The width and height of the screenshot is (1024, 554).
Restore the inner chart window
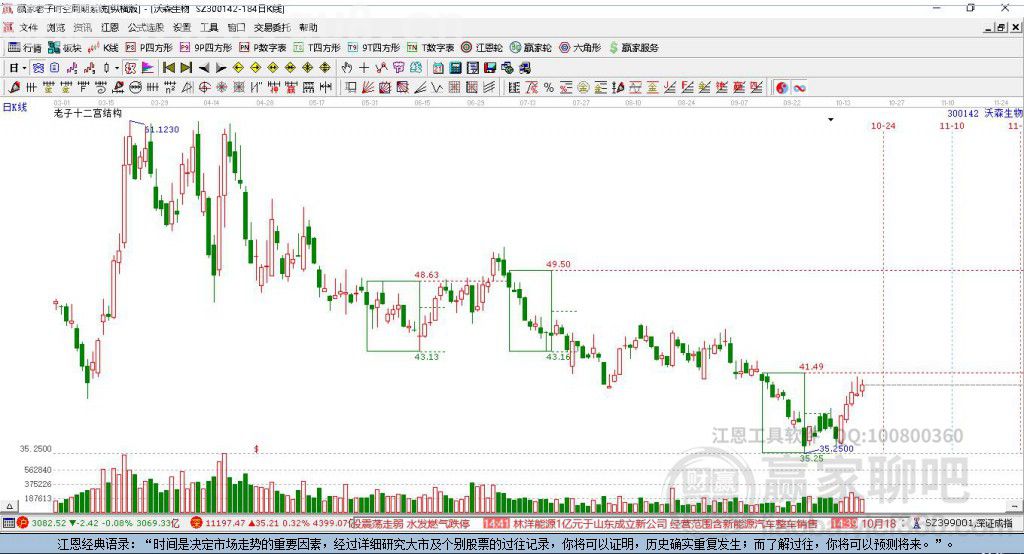pyautogui.click(x=1001, y=27)
